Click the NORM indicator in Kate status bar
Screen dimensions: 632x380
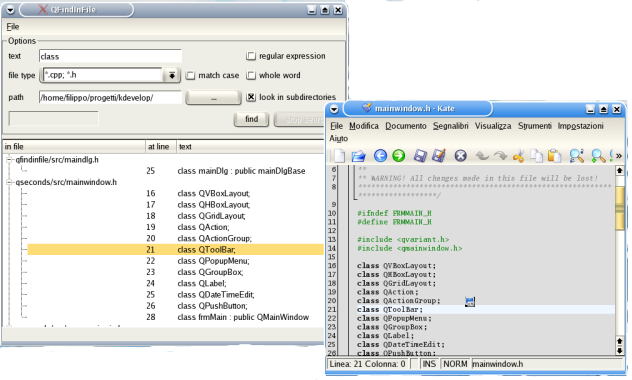click(x=455, y=364)
